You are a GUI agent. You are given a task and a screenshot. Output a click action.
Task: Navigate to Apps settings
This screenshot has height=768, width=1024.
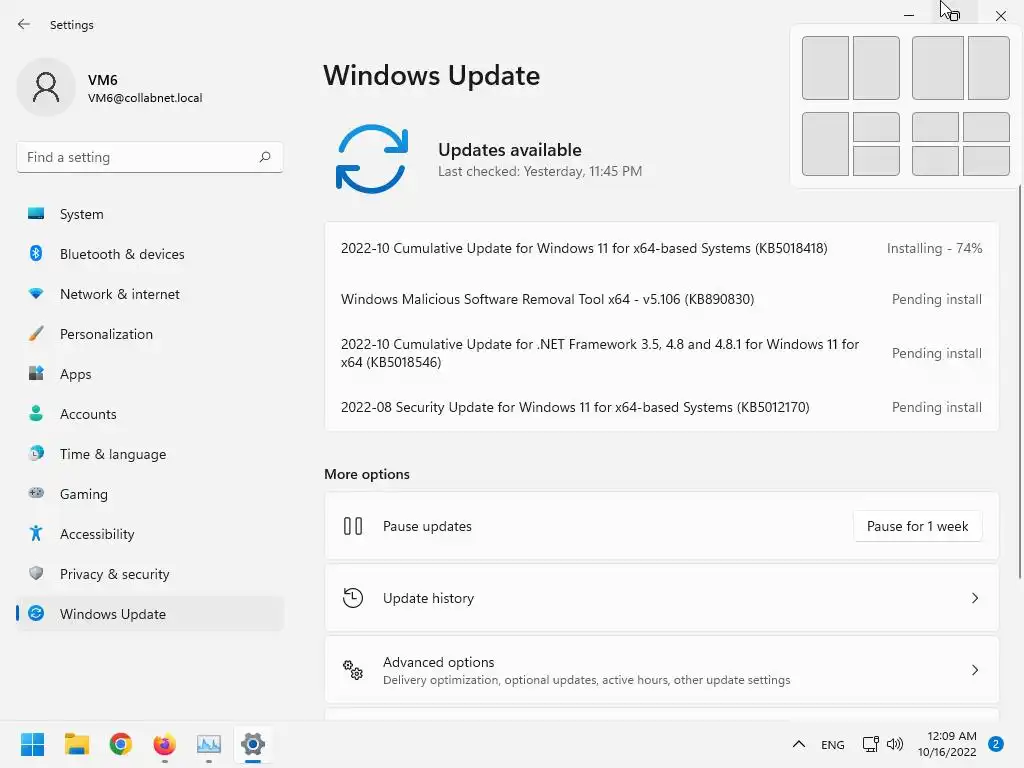(150, 374)
